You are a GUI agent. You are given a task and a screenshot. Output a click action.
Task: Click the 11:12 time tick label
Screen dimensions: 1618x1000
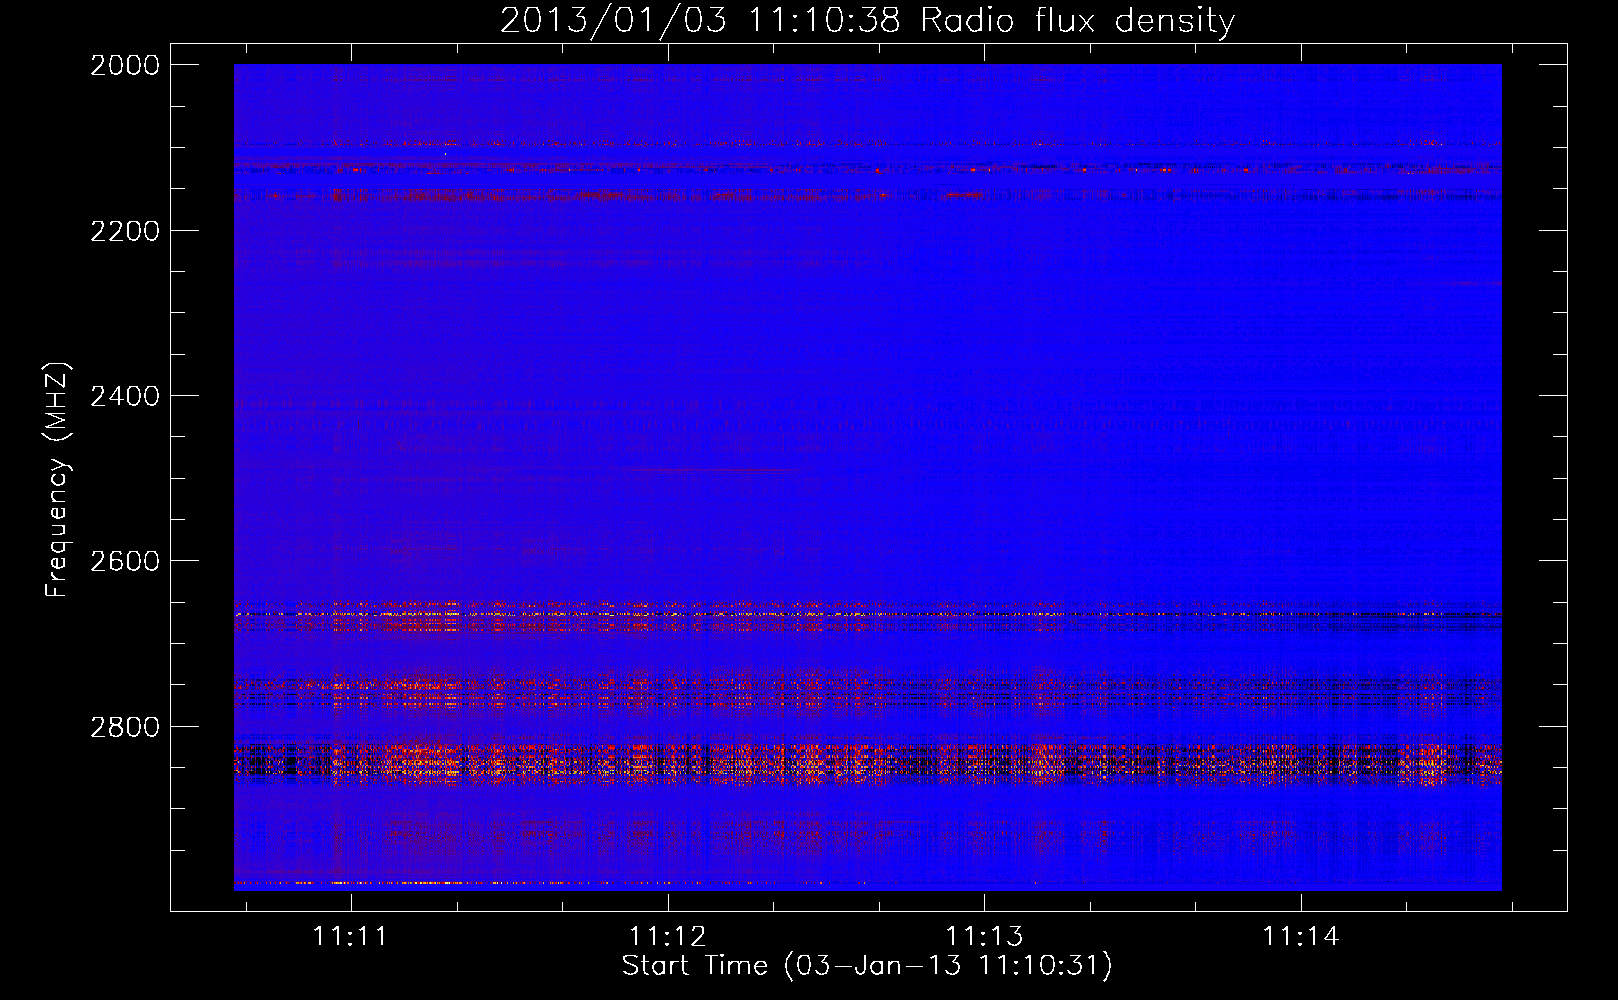pyautogui.click(x=667, y=936)
